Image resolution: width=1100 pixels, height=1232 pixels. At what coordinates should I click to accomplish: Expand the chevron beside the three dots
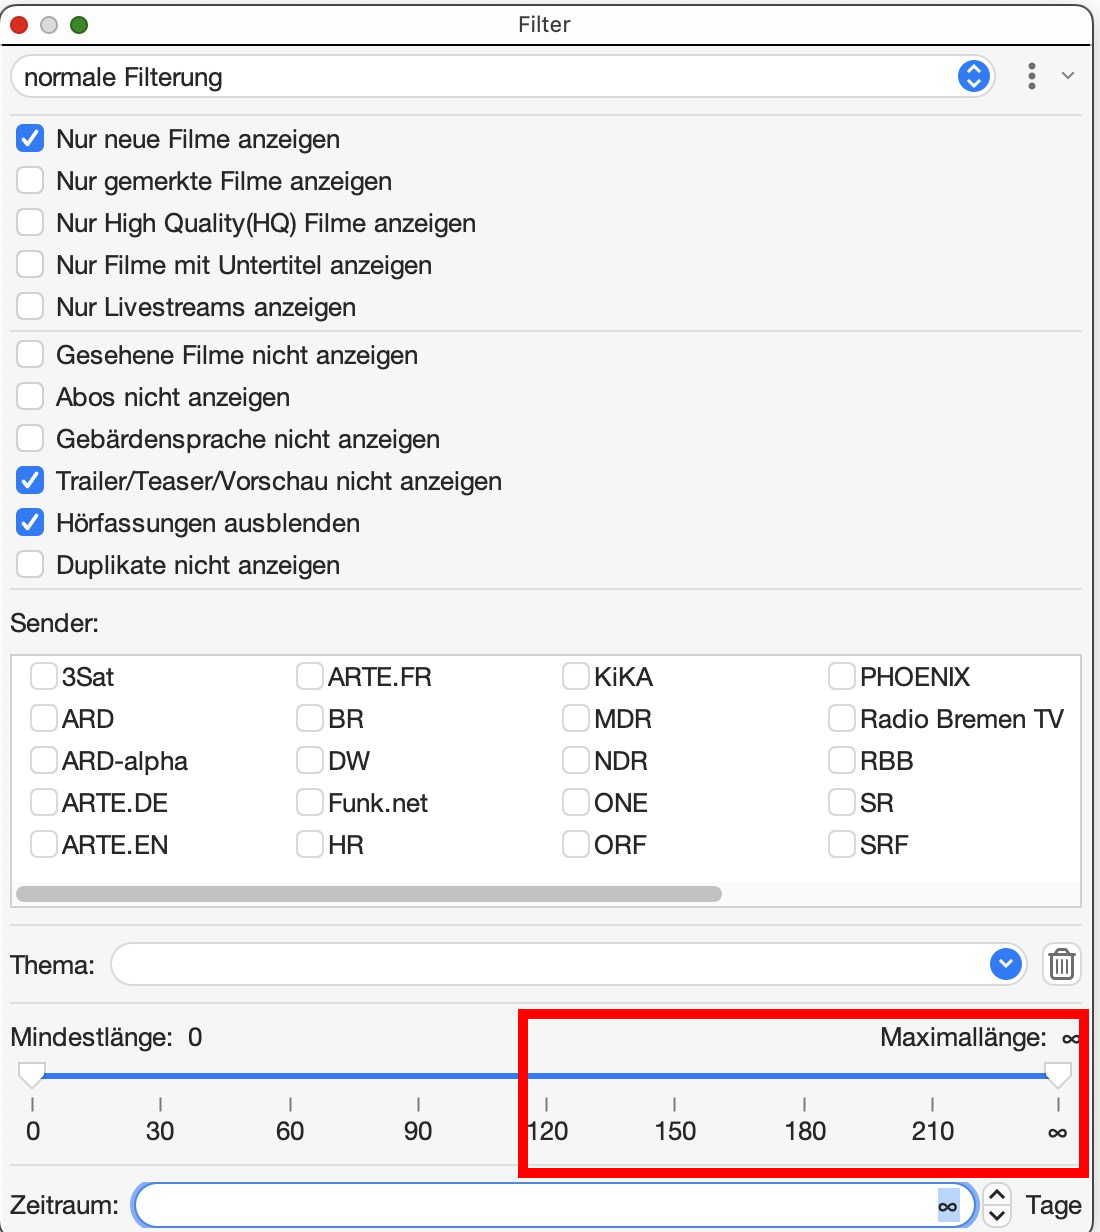coord(1068,76)
